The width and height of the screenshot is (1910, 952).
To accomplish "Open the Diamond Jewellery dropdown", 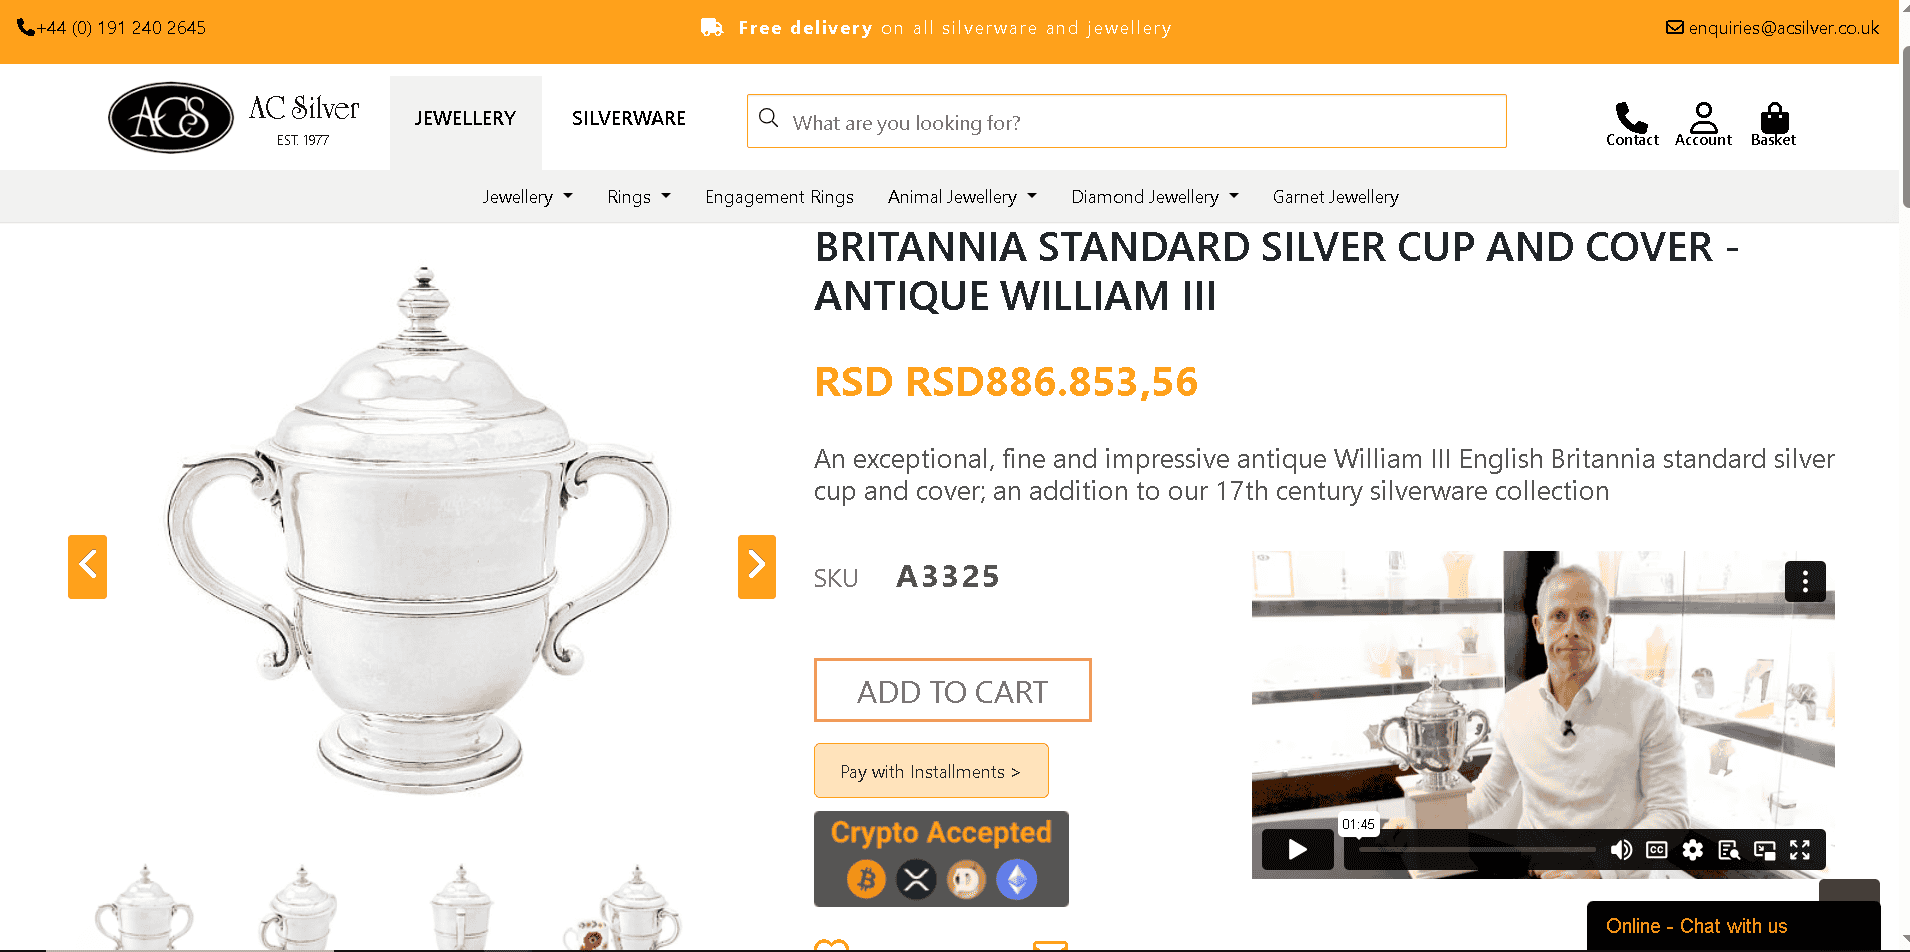I will click(1154, 196).
